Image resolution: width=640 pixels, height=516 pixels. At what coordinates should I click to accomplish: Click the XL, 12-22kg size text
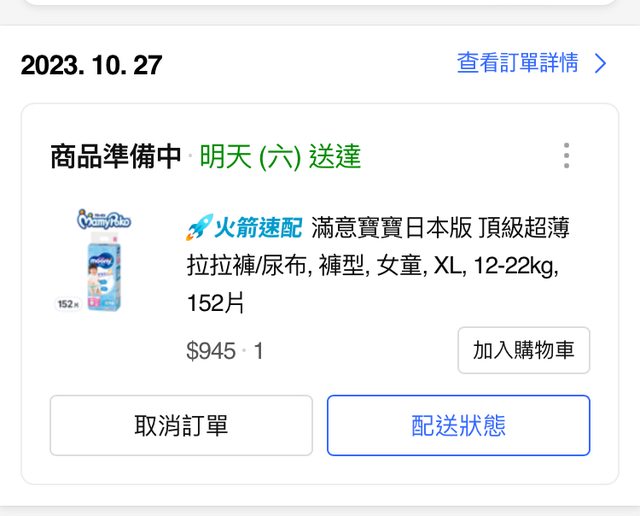pyautogui.click(x=496, y=266)
